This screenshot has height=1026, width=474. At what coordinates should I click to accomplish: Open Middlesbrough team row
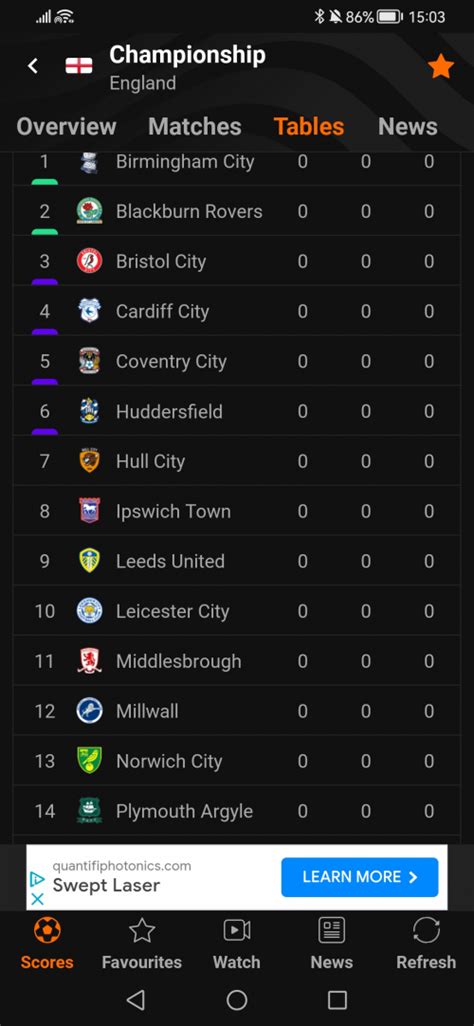coord(237,661)
